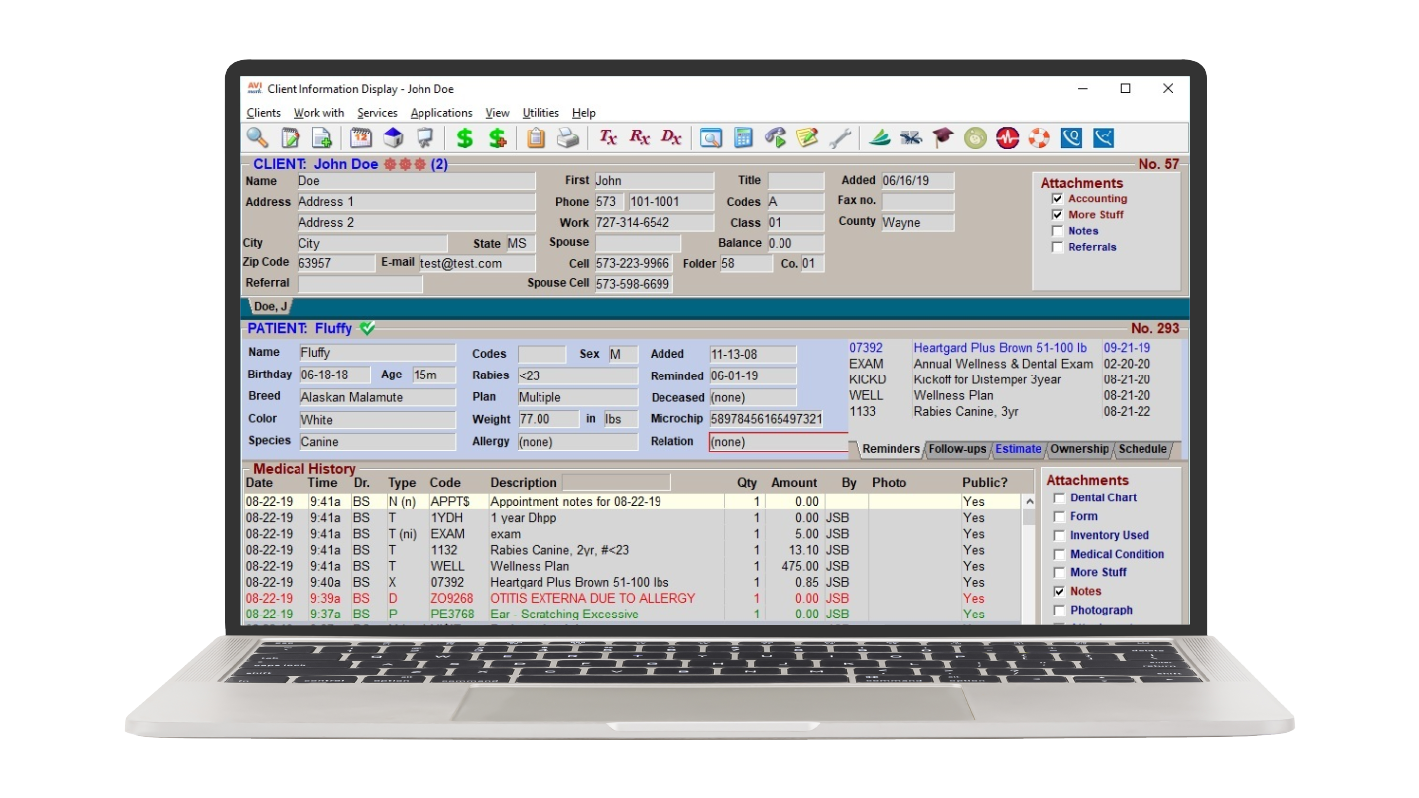Click the Breed field Alaskan Malamute
Image resolution: width=1419 pixels, height=798 pixels.
377,397
